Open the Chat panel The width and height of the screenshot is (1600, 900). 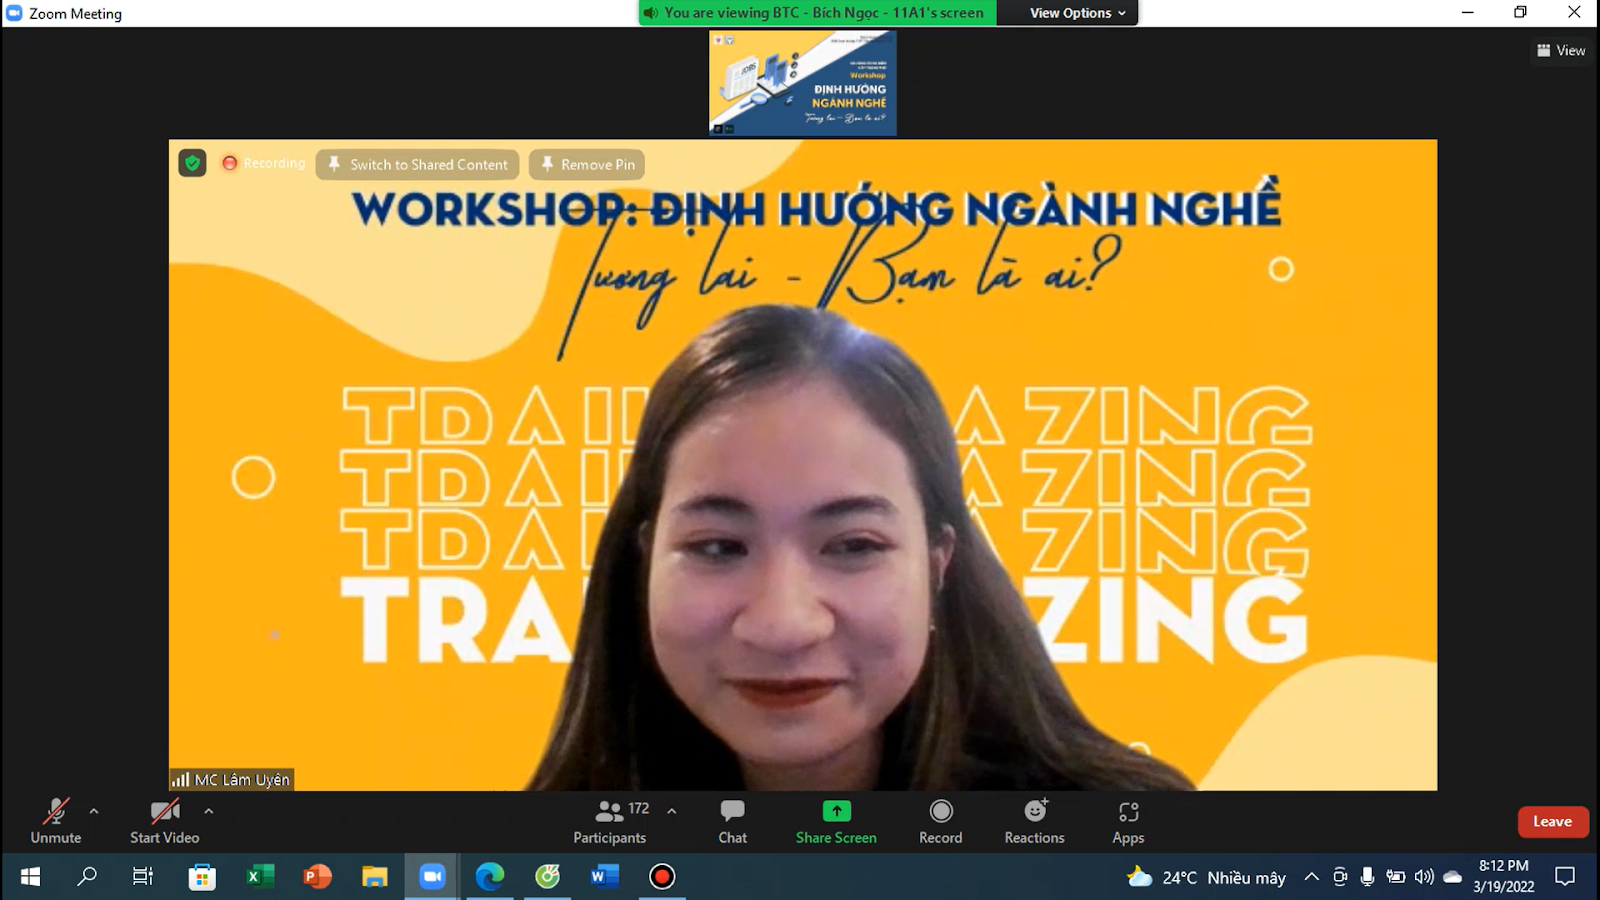point(733,821)
